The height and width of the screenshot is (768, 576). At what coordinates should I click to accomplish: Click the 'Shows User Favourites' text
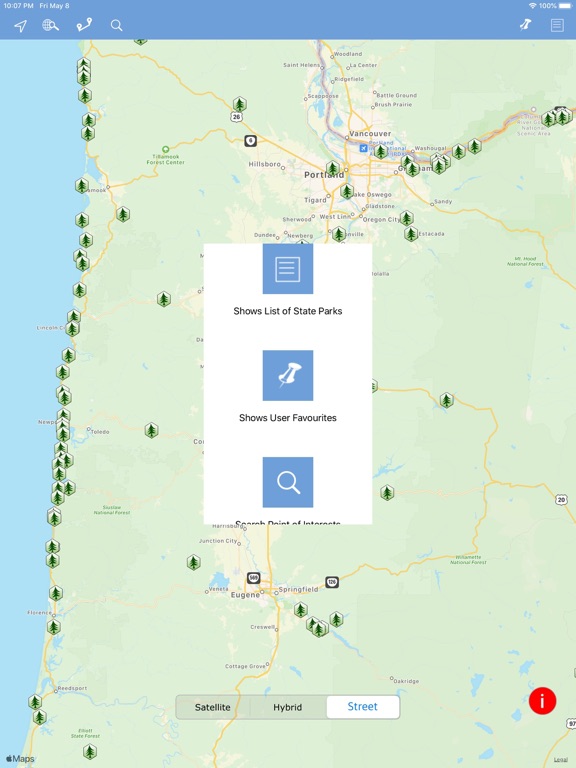(x=288, y=418)
